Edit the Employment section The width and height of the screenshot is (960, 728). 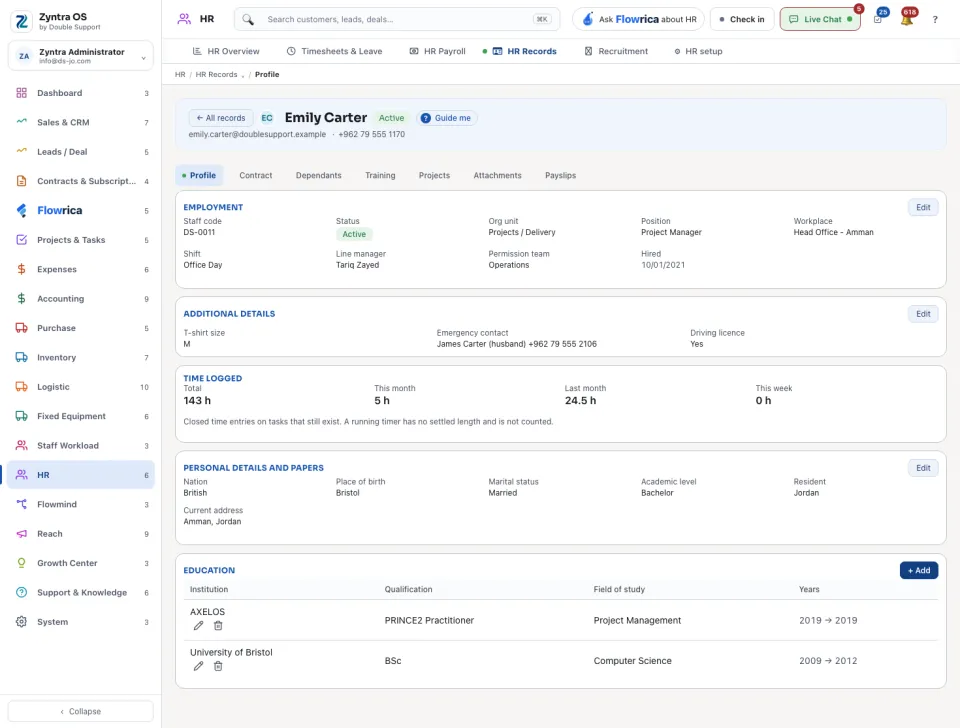pyautogui.click(x=923, y=208)
